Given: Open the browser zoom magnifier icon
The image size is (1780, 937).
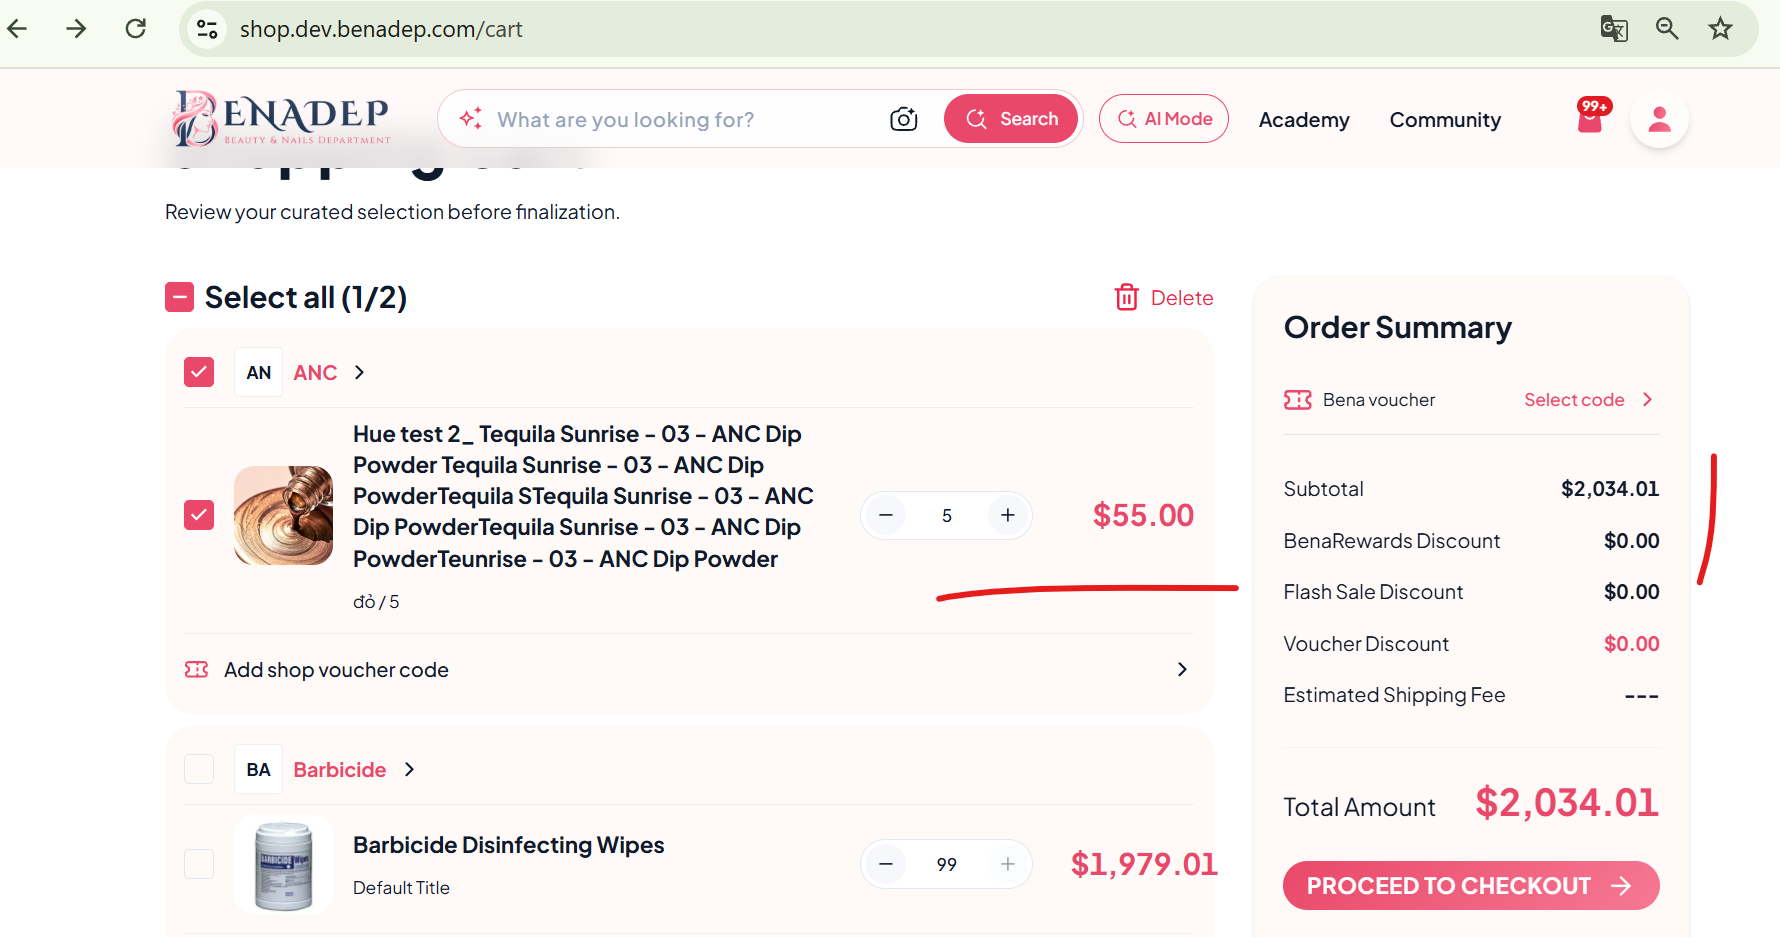Looking at the screenshot, I should 1667,28.
